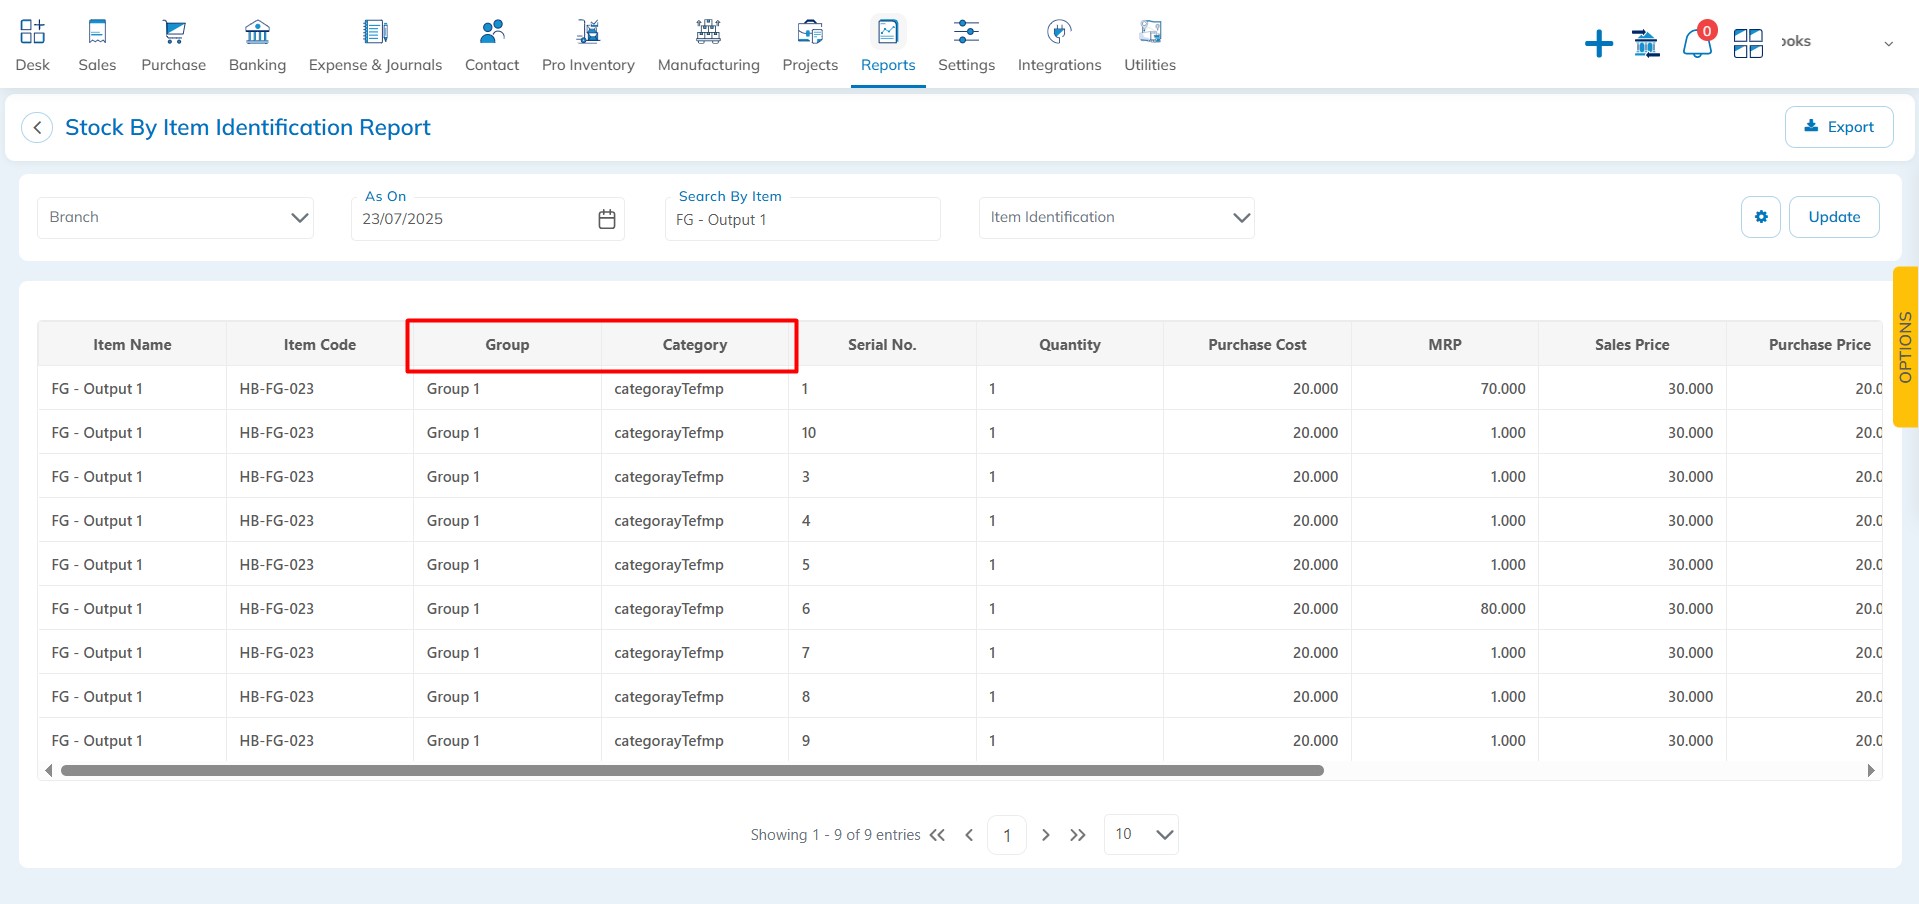Click serial number 9 cell
The image size is (1919, 904).
(x=882, y=741)
